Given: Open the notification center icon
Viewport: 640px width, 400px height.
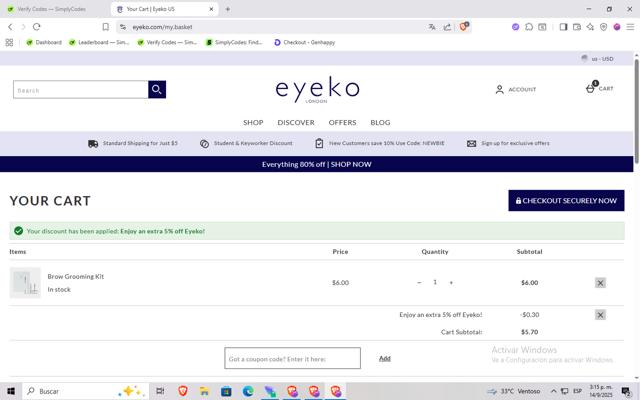Looking at the screenshot, I should click(x=626, y=391).
